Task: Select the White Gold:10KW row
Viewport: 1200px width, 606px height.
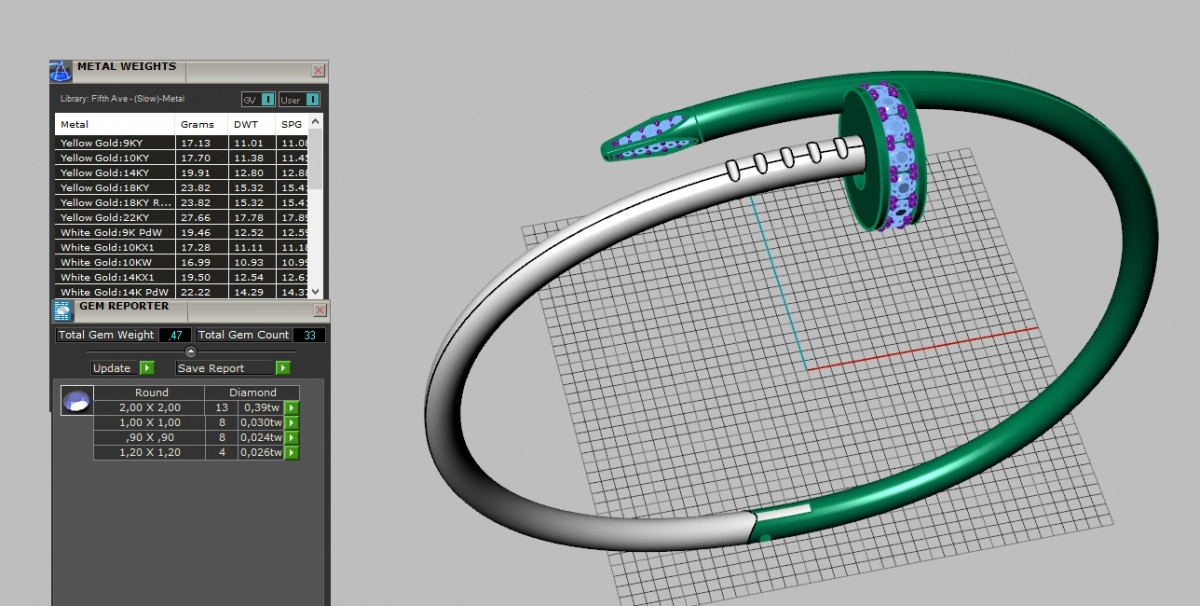Action: [182, 262]
